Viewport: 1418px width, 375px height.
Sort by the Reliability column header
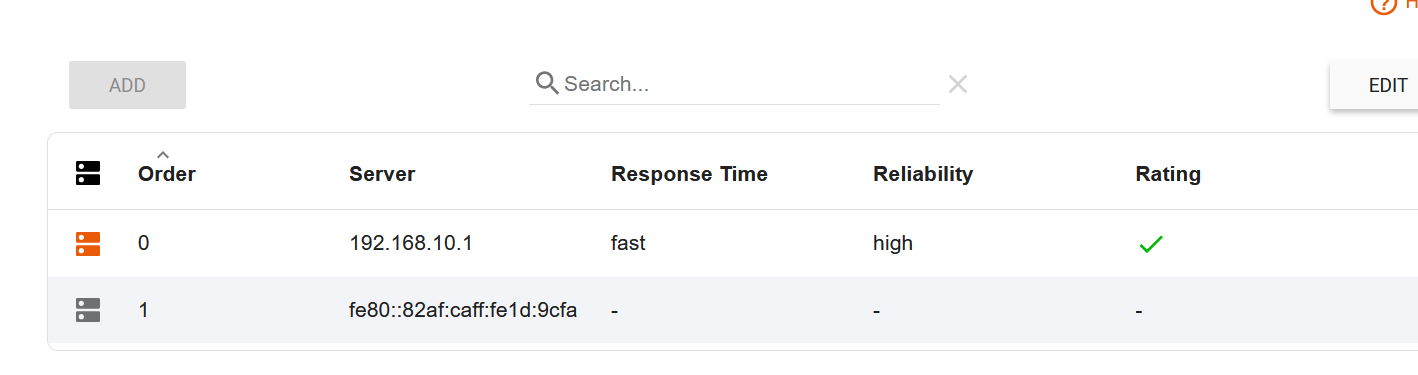coord(923,174)
